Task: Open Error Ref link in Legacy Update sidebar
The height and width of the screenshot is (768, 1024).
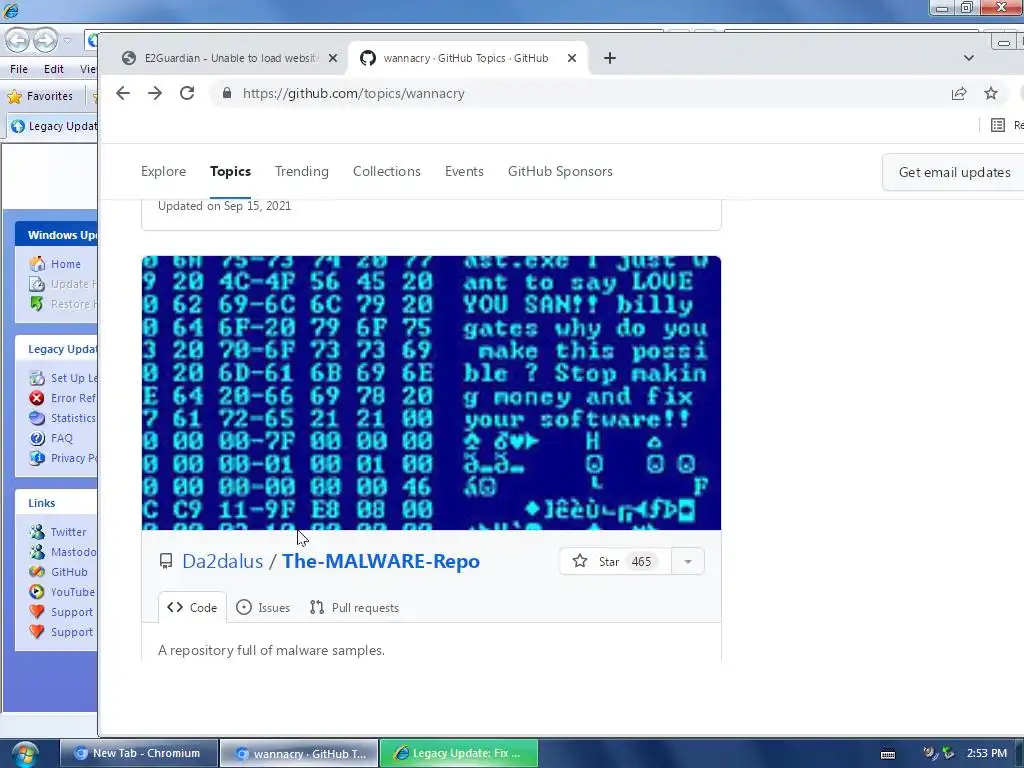Action: 73,398
